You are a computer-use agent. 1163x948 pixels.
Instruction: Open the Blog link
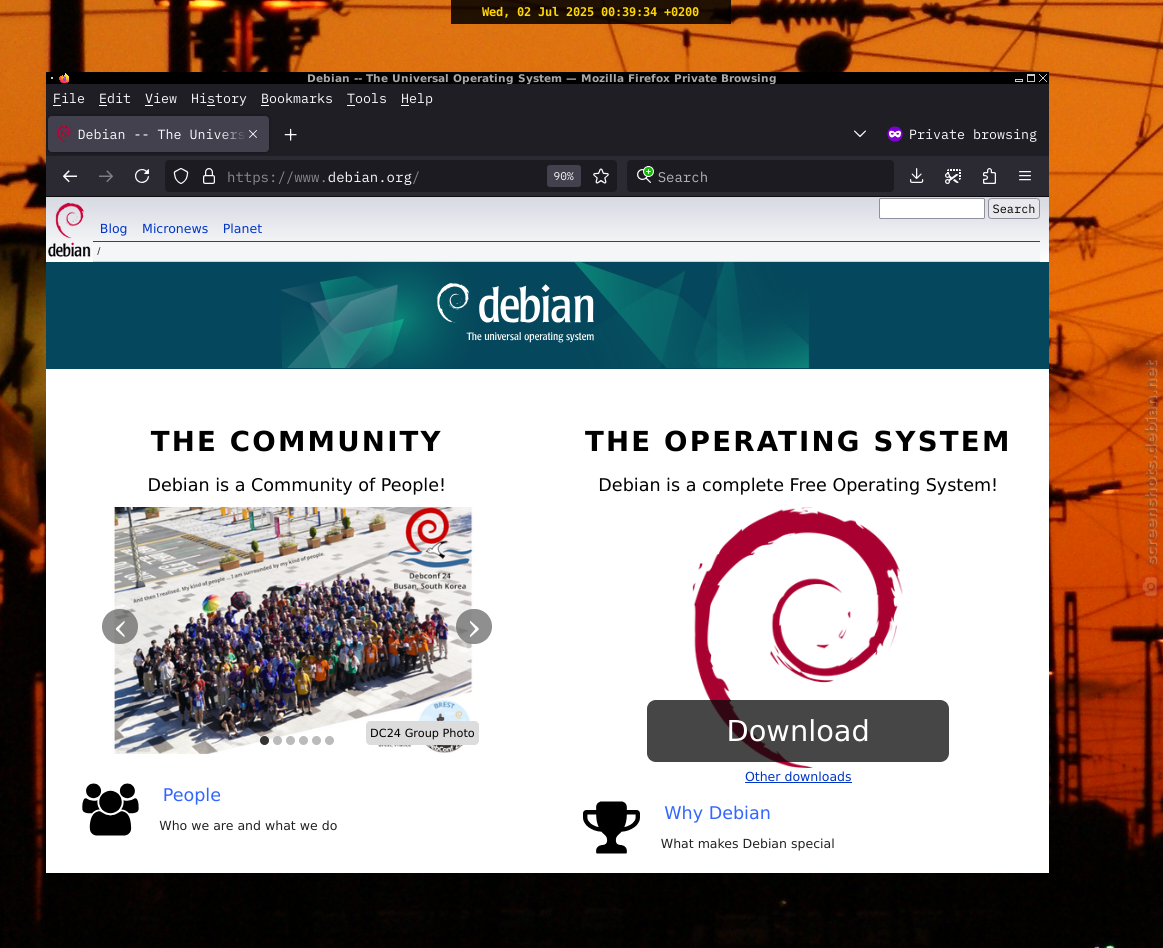(113, 228)
